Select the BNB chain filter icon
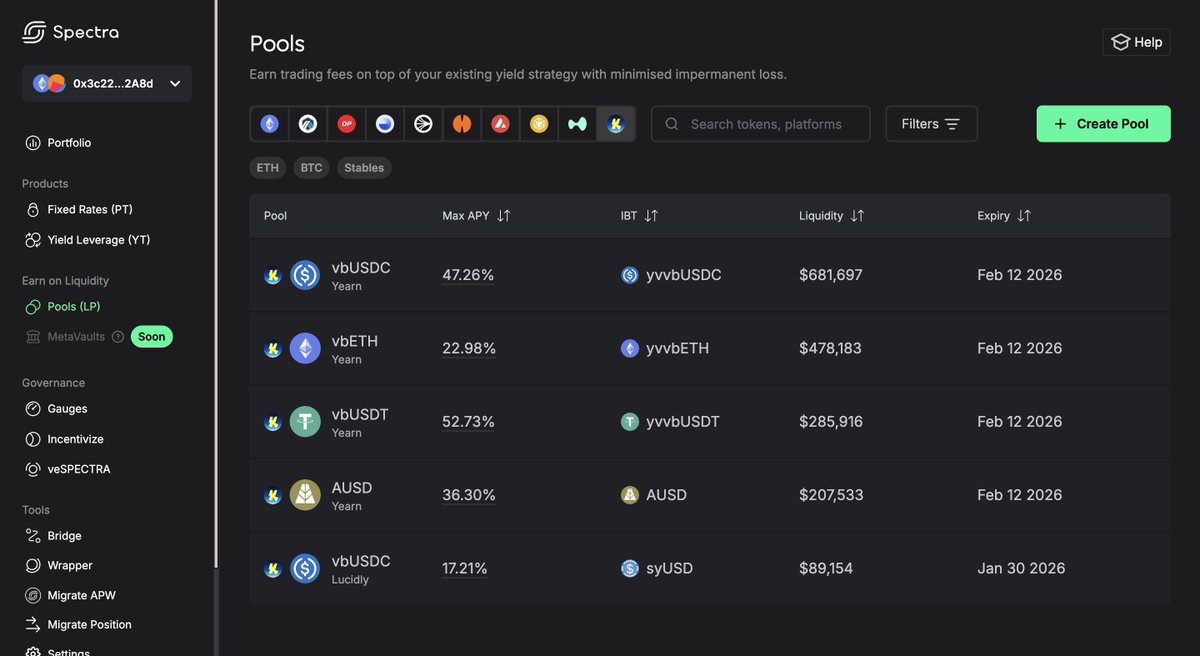The image size is (1200, 656). 539,124
